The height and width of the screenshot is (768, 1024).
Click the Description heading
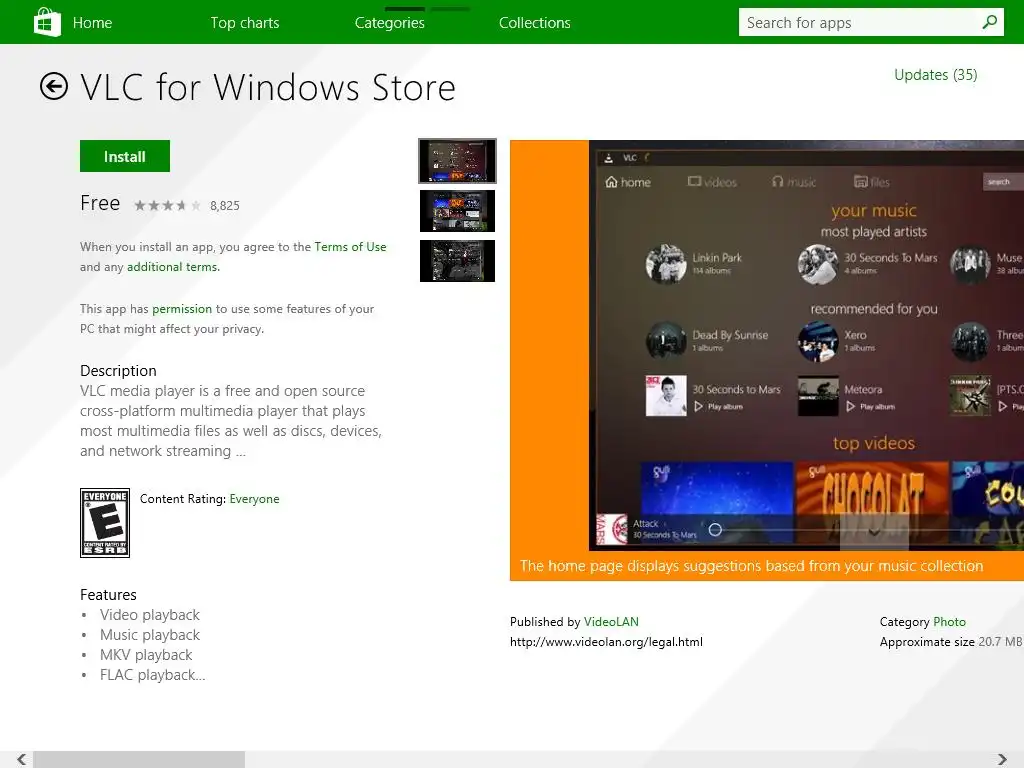(118, 371)
